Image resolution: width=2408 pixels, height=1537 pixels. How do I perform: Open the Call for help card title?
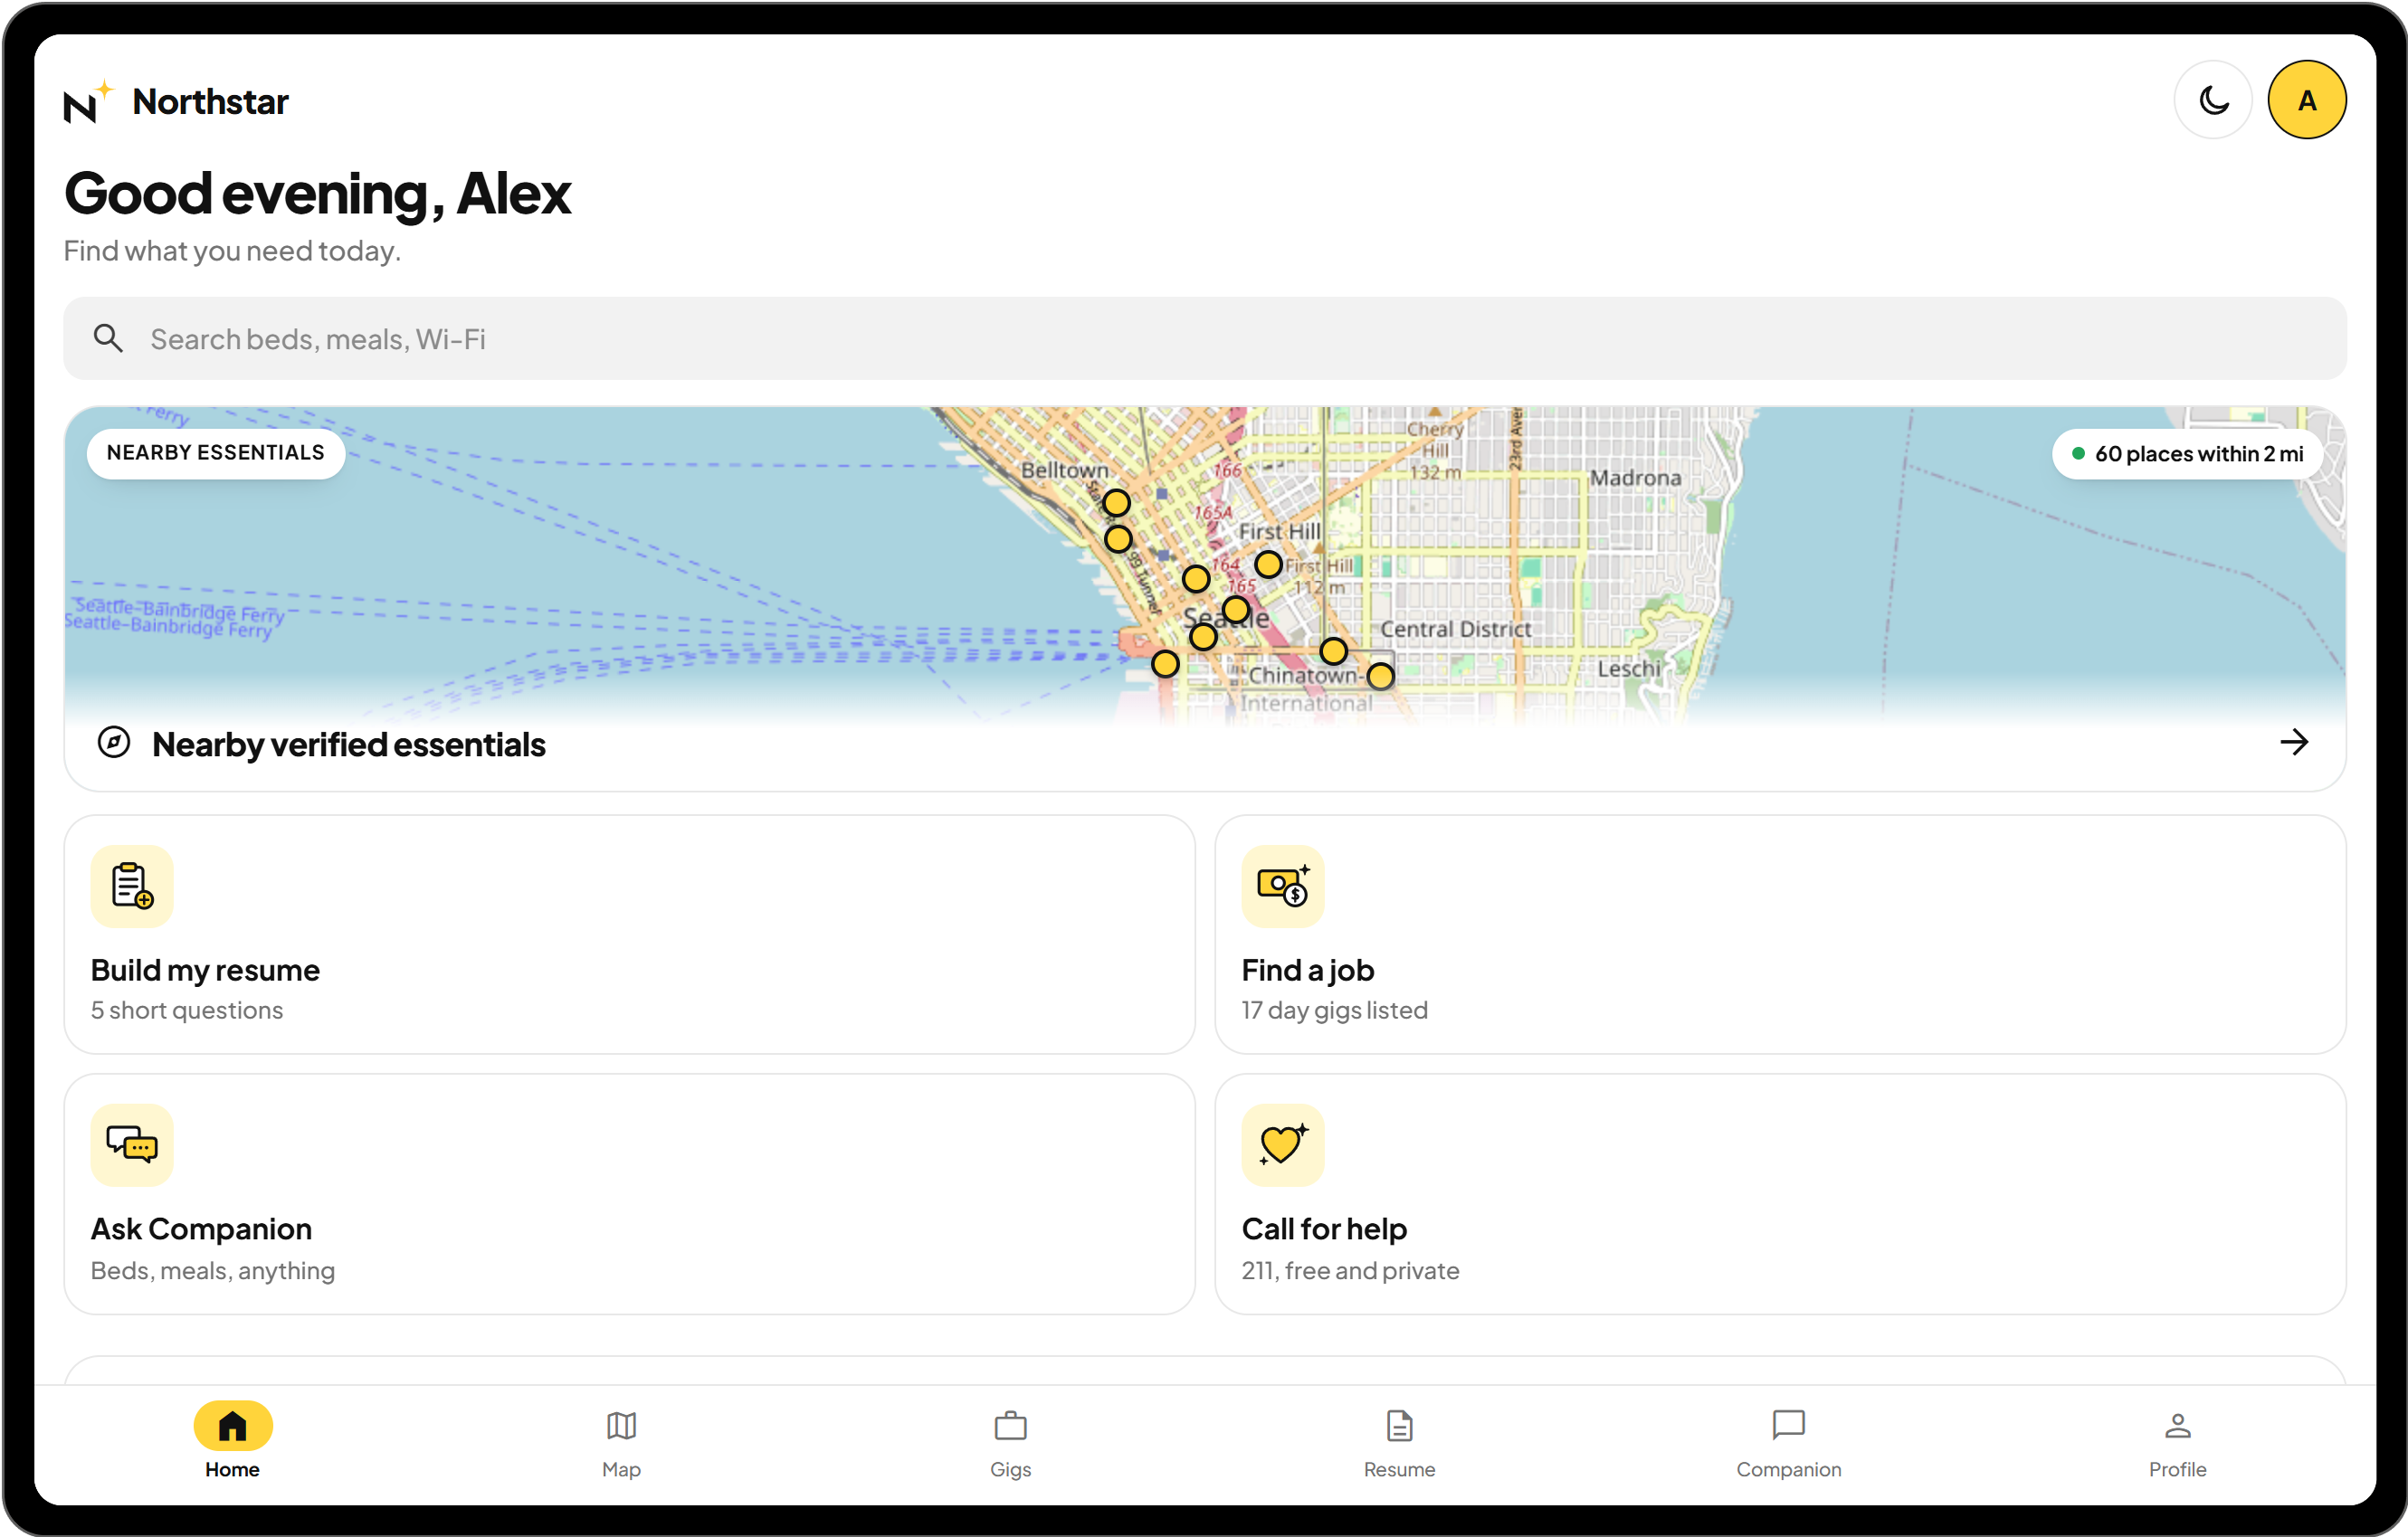coord(1324,1229)
